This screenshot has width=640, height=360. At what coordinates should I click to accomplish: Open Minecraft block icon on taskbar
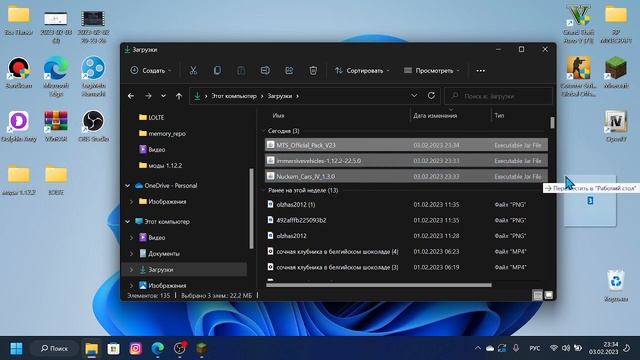[x=202, y=349]
